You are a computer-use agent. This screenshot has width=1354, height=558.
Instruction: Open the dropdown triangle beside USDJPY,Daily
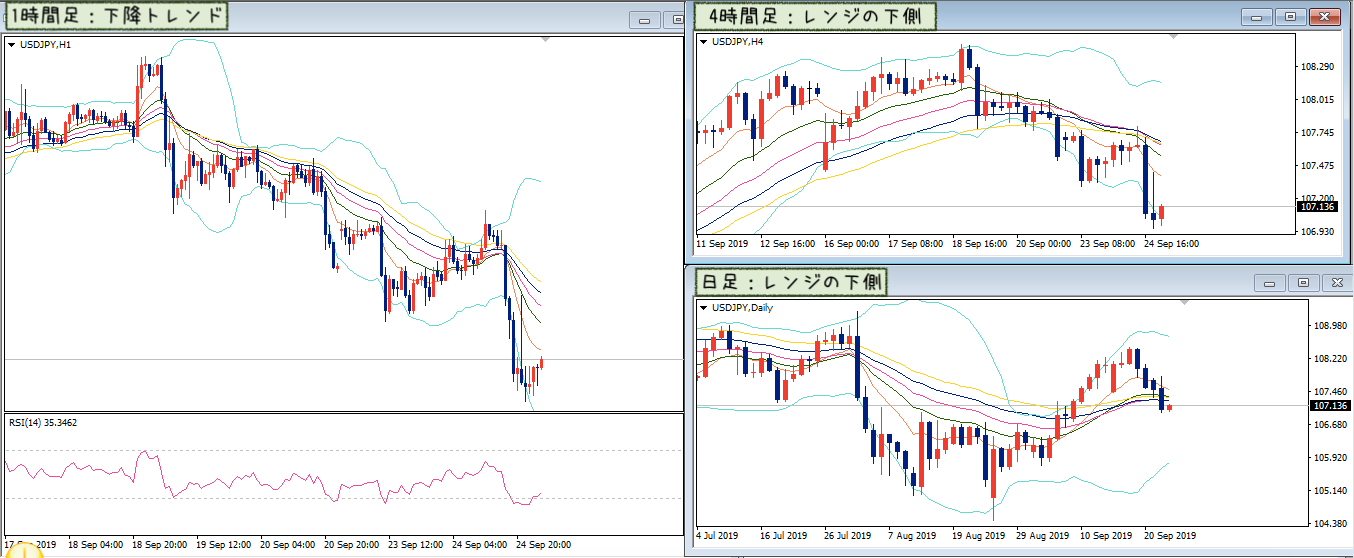point(703,308)
